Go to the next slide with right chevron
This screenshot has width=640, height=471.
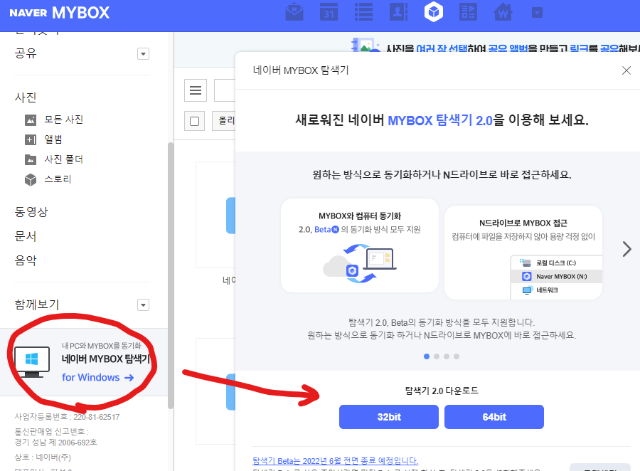(627, 249)
